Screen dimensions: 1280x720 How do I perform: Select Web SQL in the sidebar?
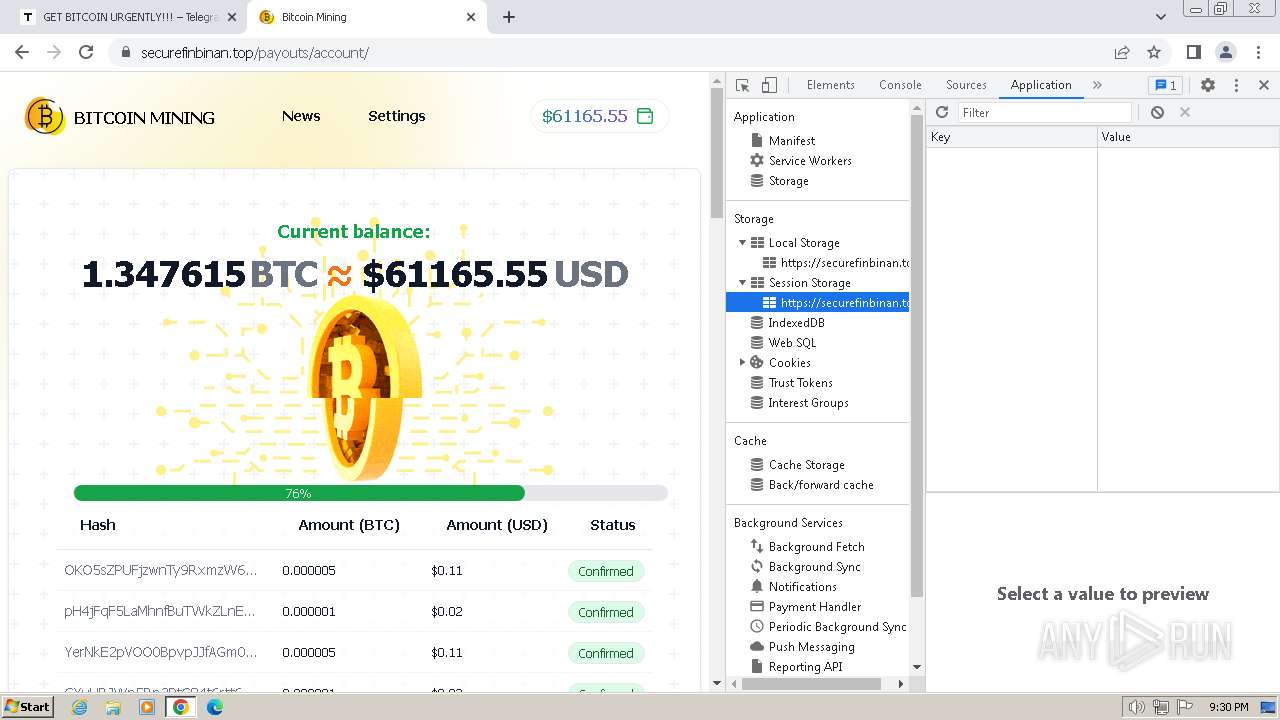(x=792, y=343)
